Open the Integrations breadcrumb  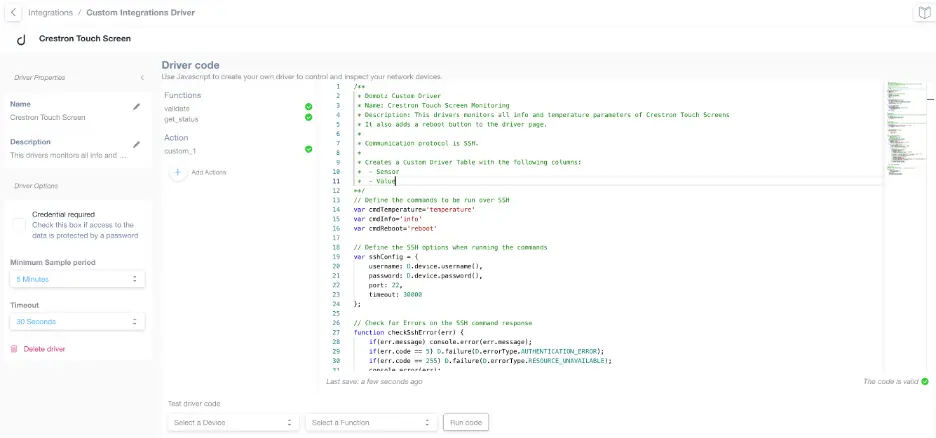[x=50, y=13]
